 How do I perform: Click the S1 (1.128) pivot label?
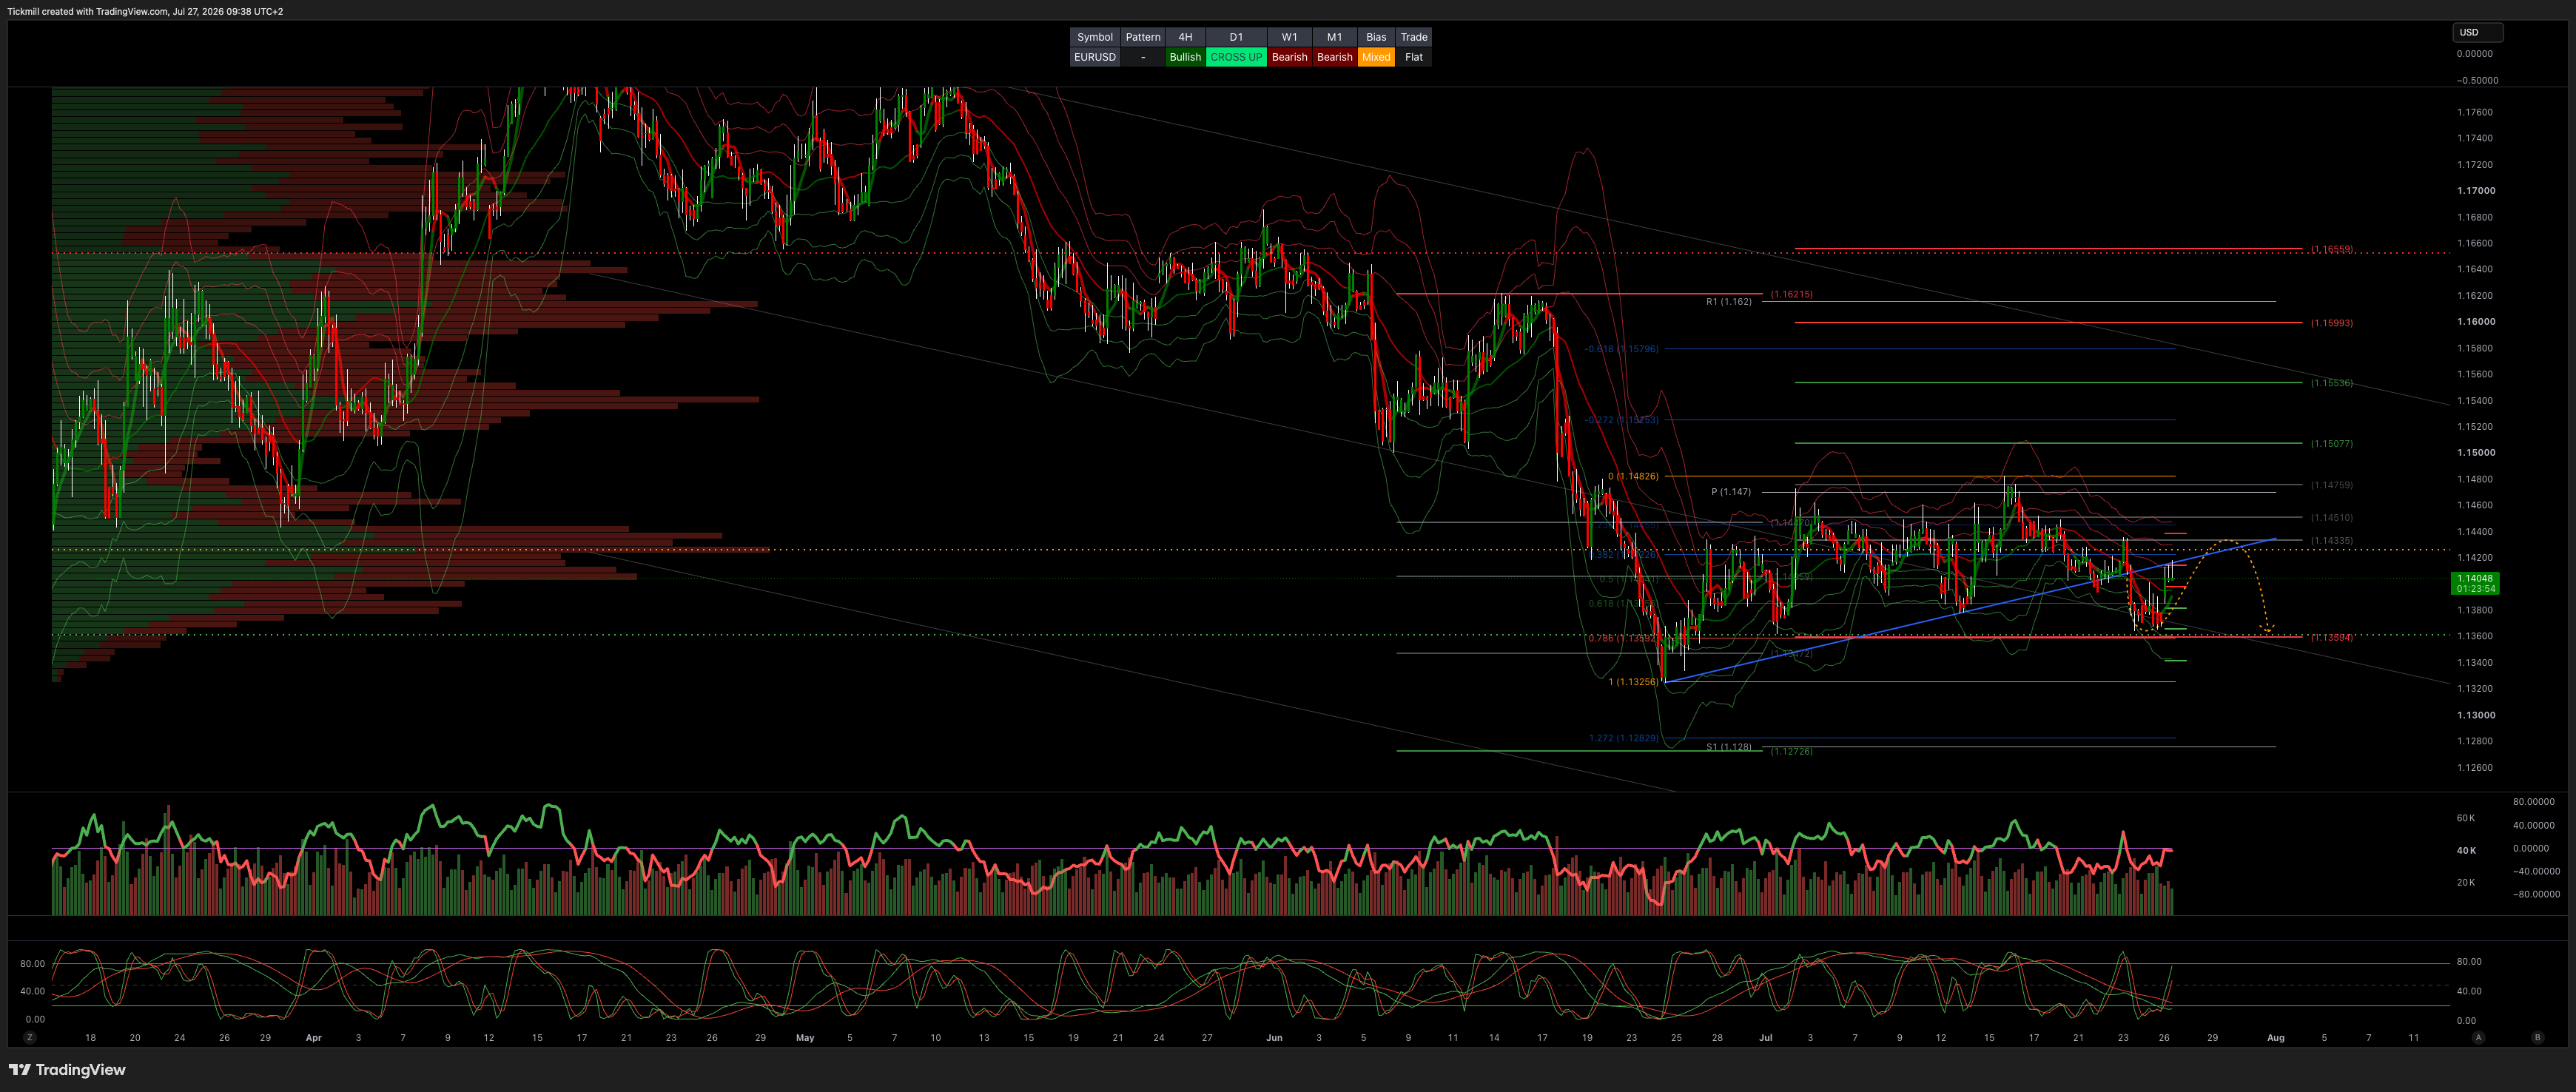(1729, 746)
